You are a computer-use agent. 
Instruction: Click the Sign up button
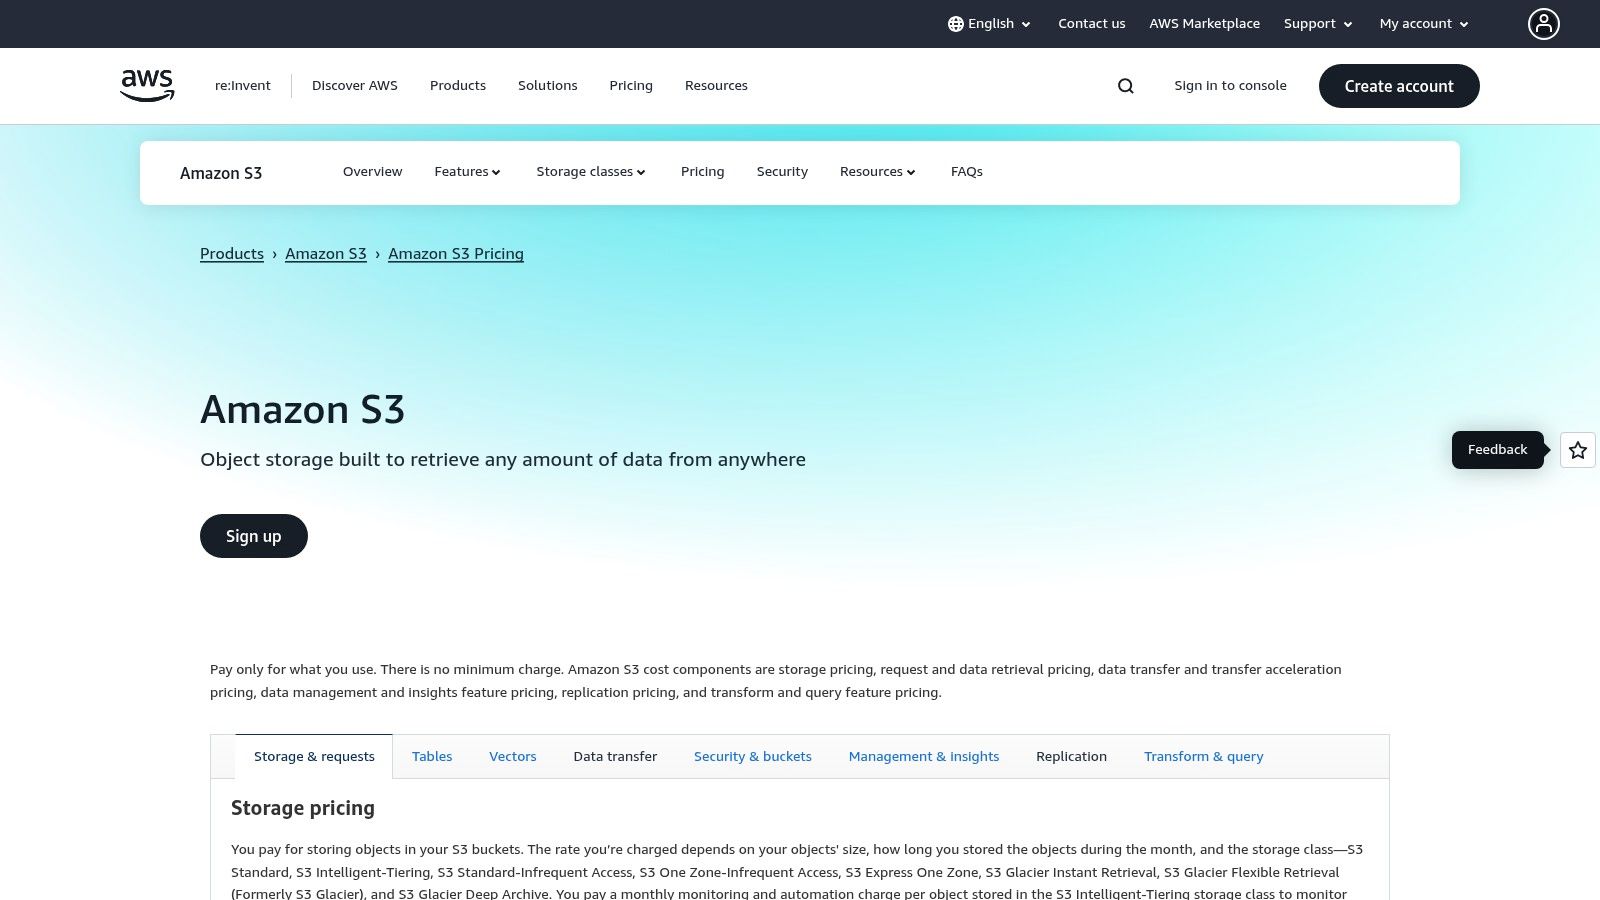tap(253, 536)
